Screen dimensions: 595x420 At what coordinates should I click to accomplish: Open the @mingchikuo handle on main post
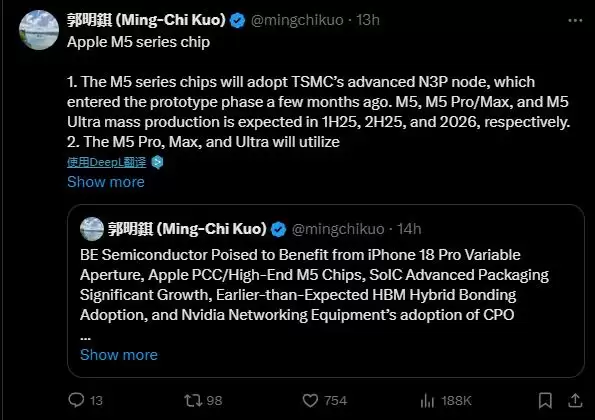(x=297, y=20)
